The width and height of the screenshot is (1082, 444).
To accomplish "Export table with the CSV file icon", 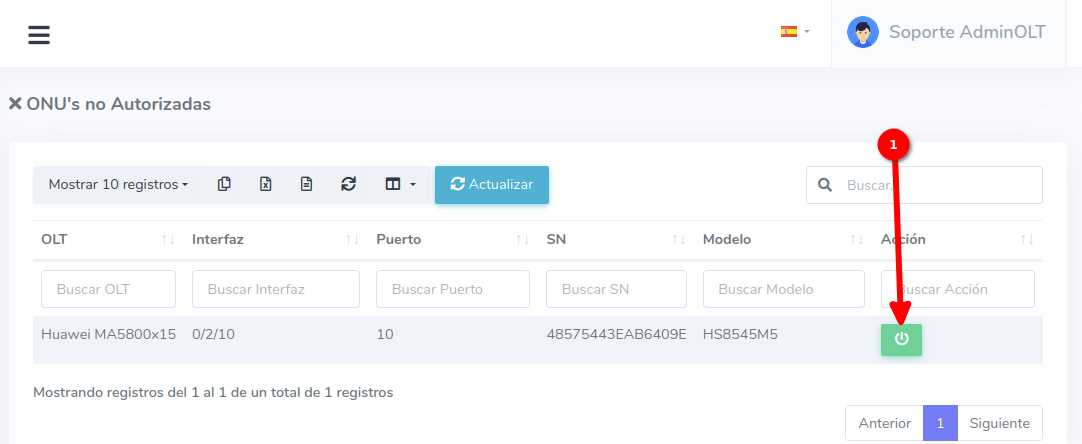I will (307, 184).
